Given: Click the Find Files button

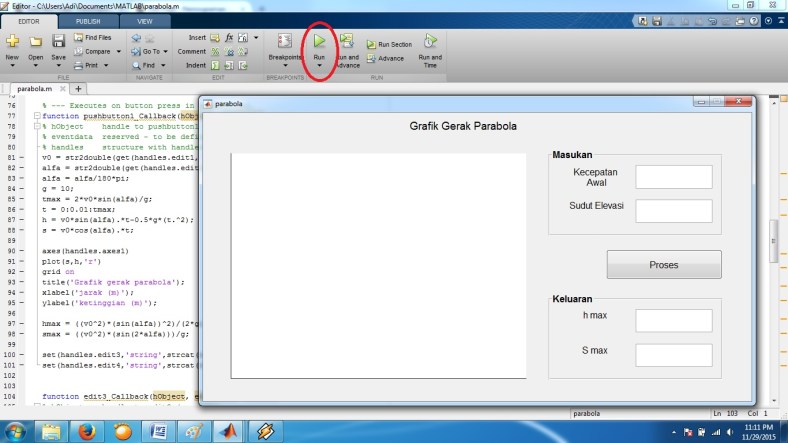Looking at the screenshot, I should pyautogui.click(x=94, y=38).
